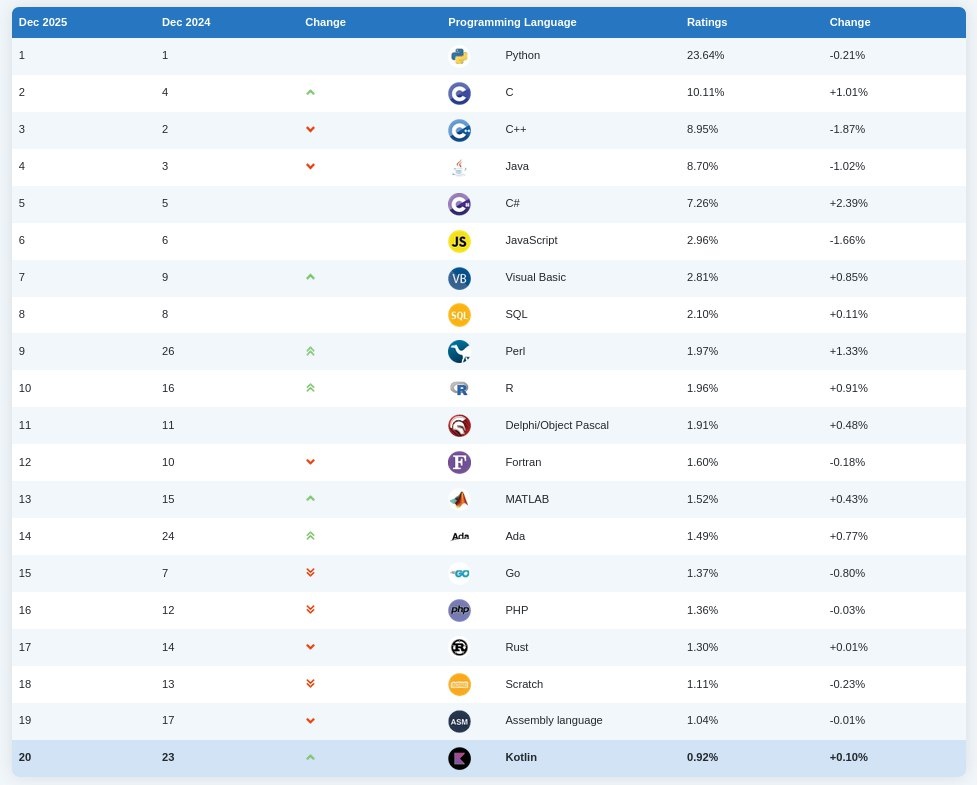
Task: Click the Rust gear logo icon
Action: (459, 647)
